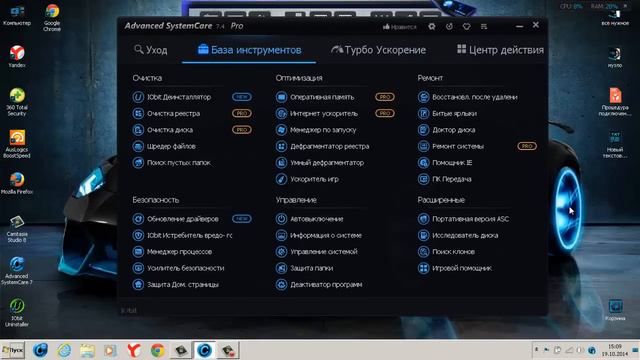The height and width of the screenshot is (360, 640).
Task: Open Поиск клонов icon
Action: 423,251
